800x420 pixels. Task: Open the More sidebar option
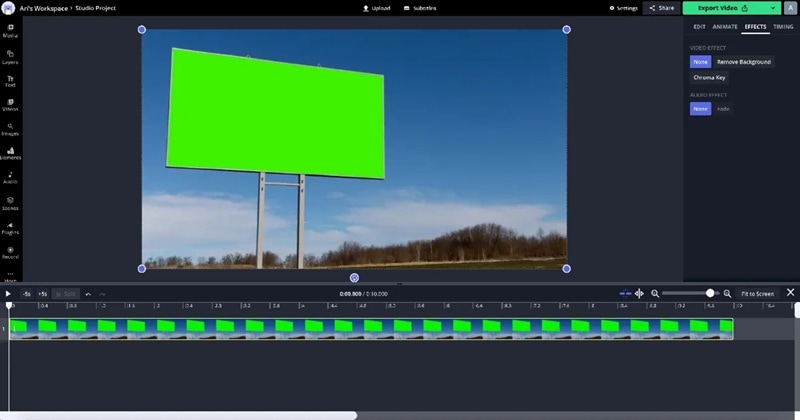[x=10, y=277]
